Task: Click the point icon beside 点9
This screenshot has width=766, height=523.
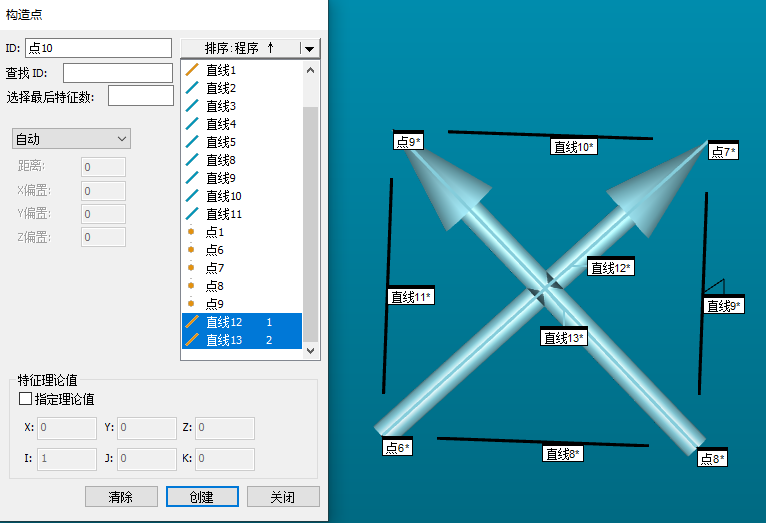Action: coord(191,304)
